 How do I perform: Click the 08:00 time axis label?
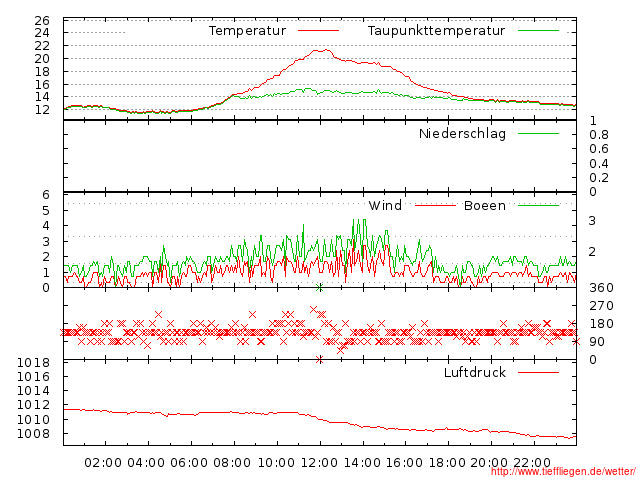232,463
